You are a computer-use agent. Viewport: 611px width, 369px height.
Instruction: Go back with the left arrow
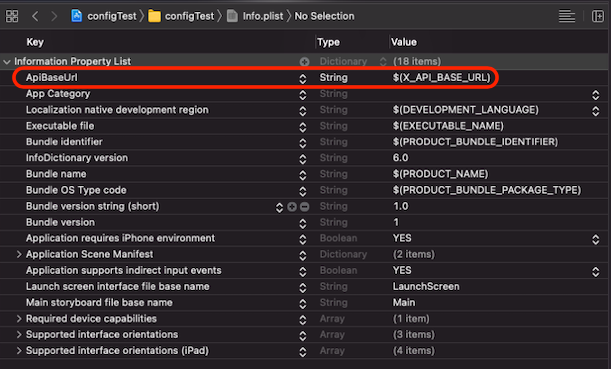(x=35, y=16)
